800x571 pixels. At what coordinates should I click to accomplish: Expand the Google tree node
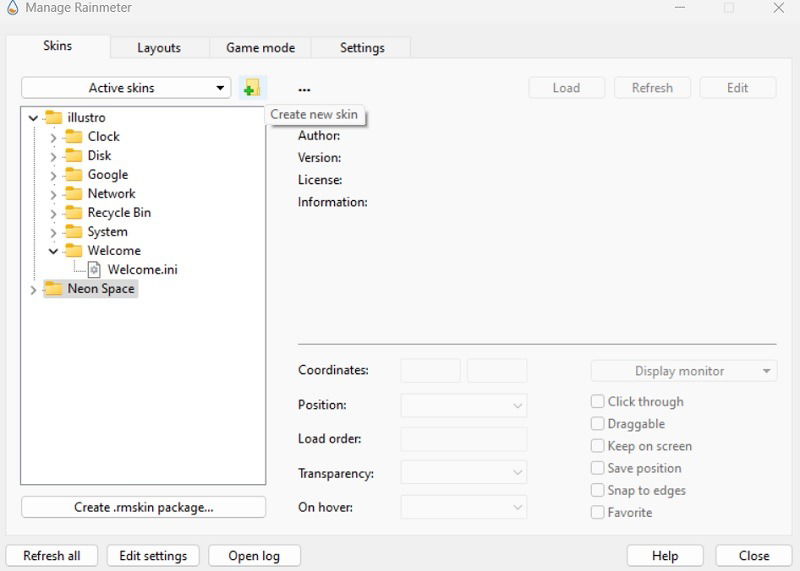point(53,176)
